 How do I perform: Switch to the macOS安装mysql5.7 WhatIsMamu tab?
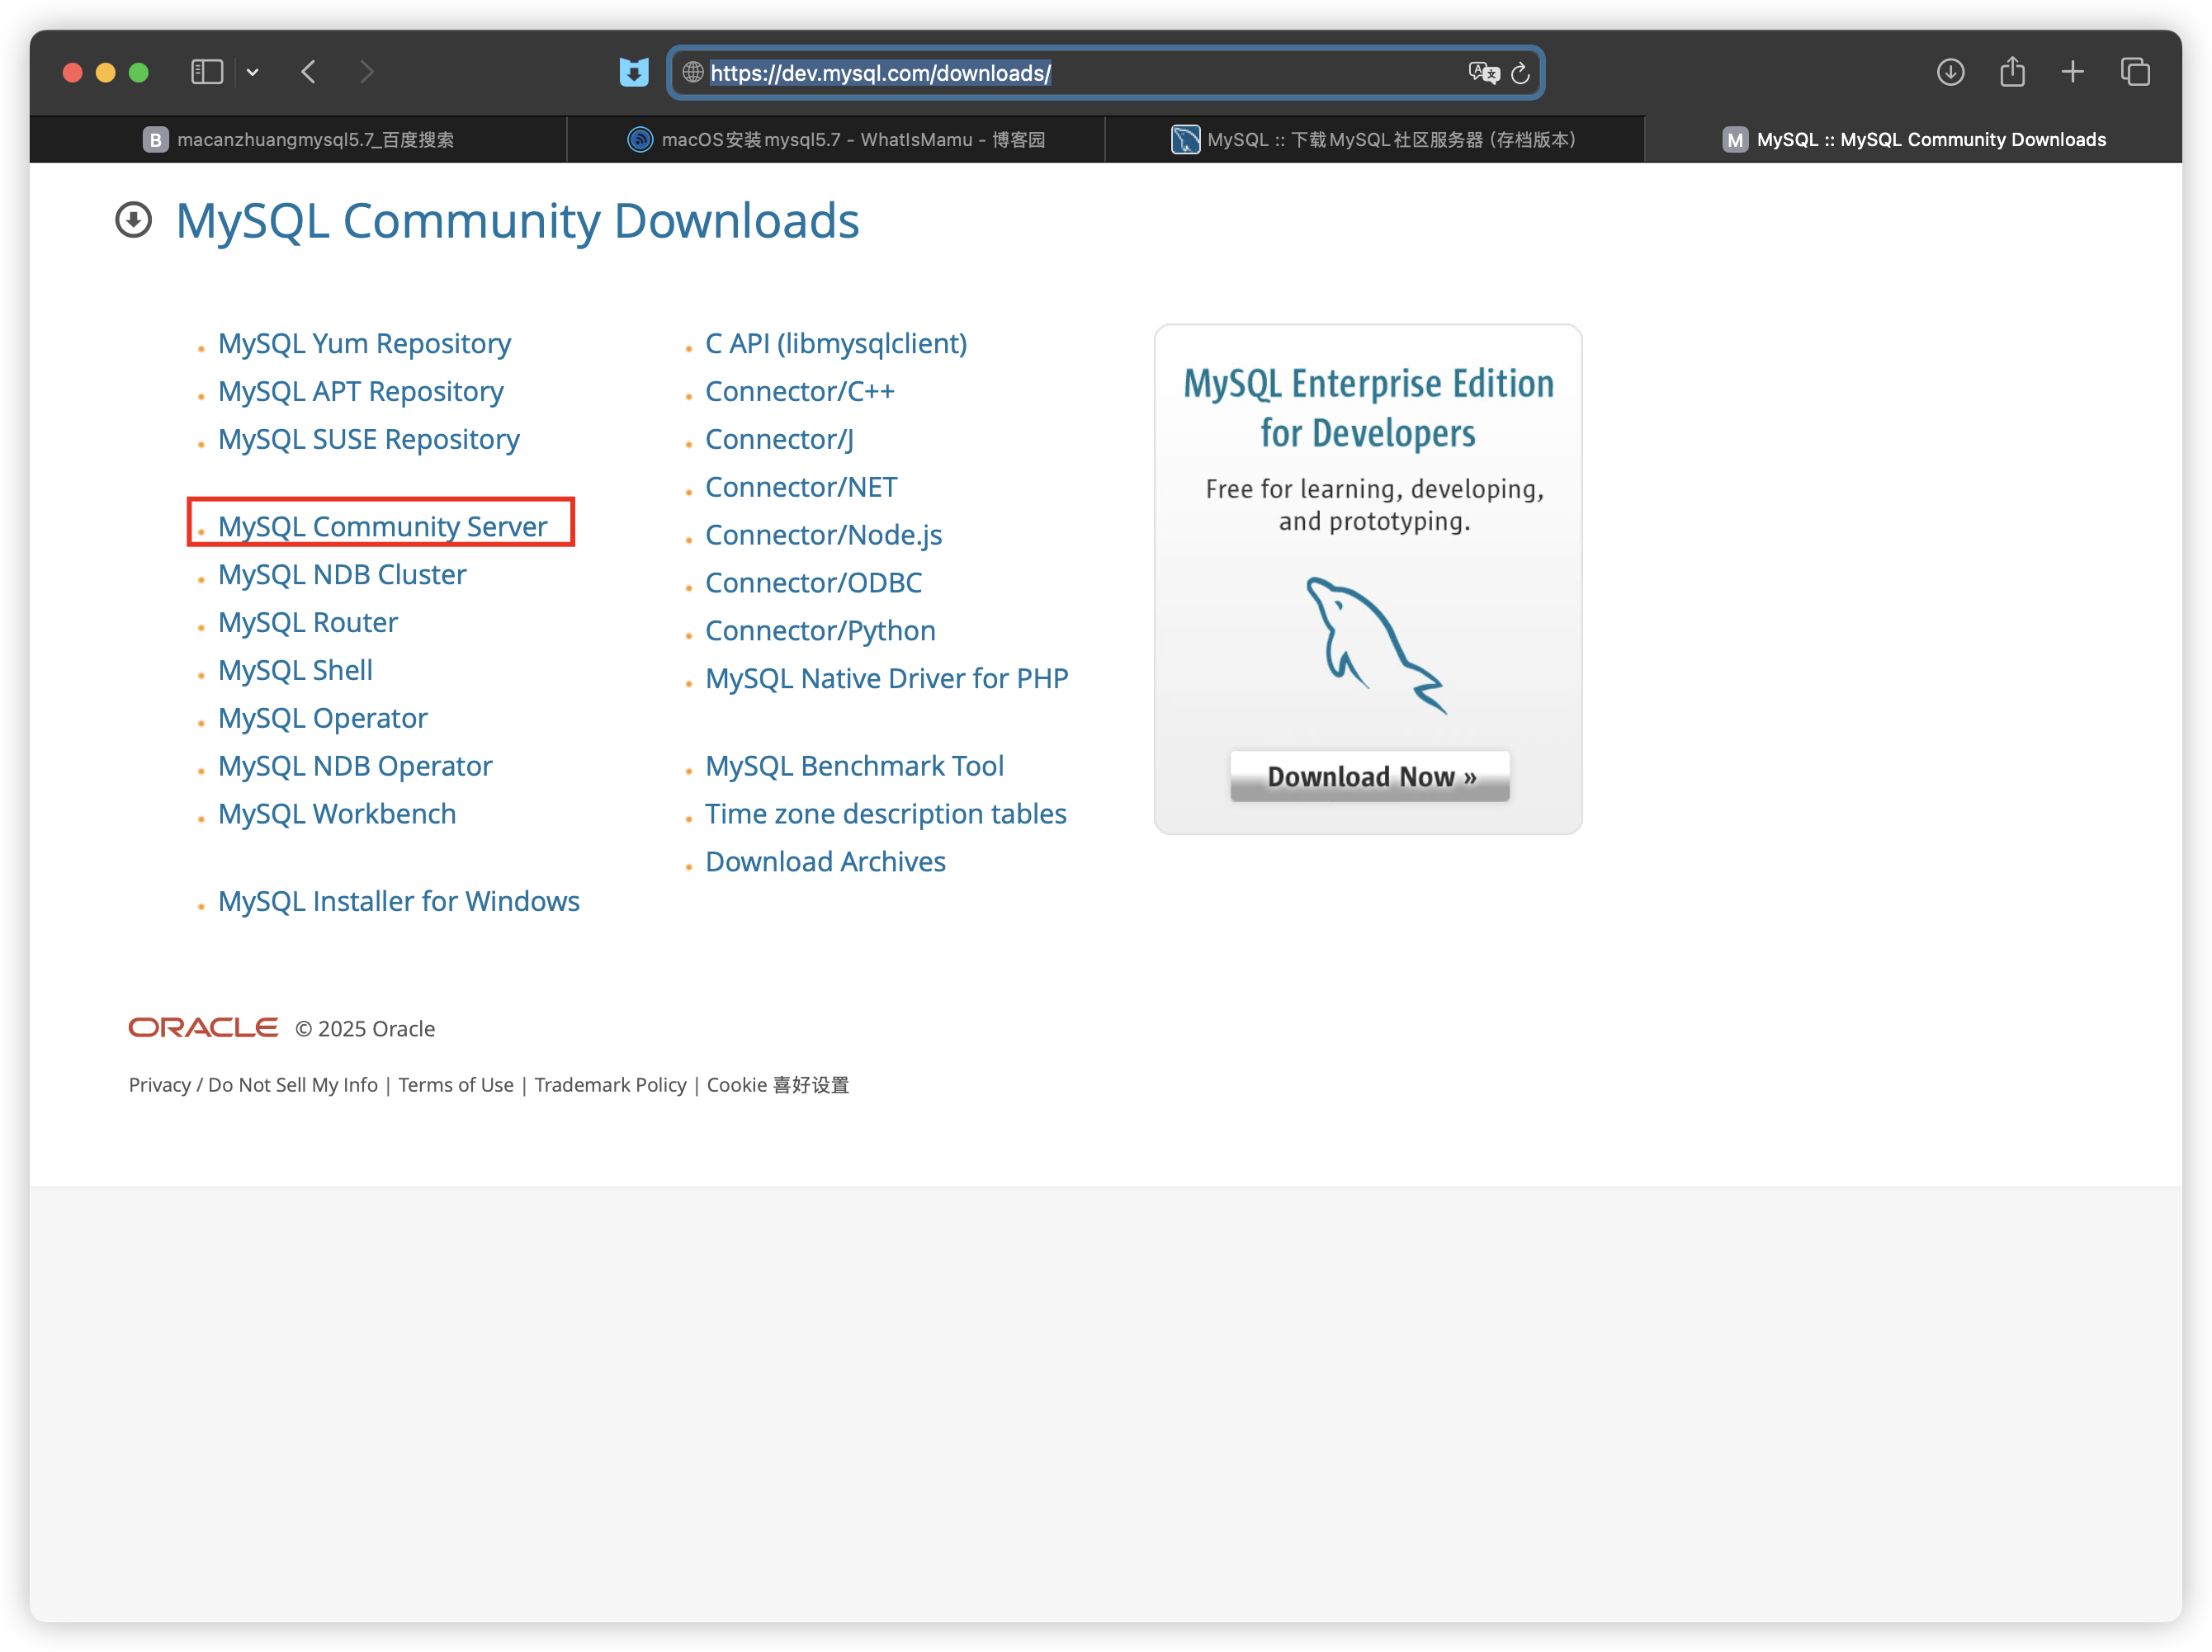pyautogui.click(x=836, y=139)
